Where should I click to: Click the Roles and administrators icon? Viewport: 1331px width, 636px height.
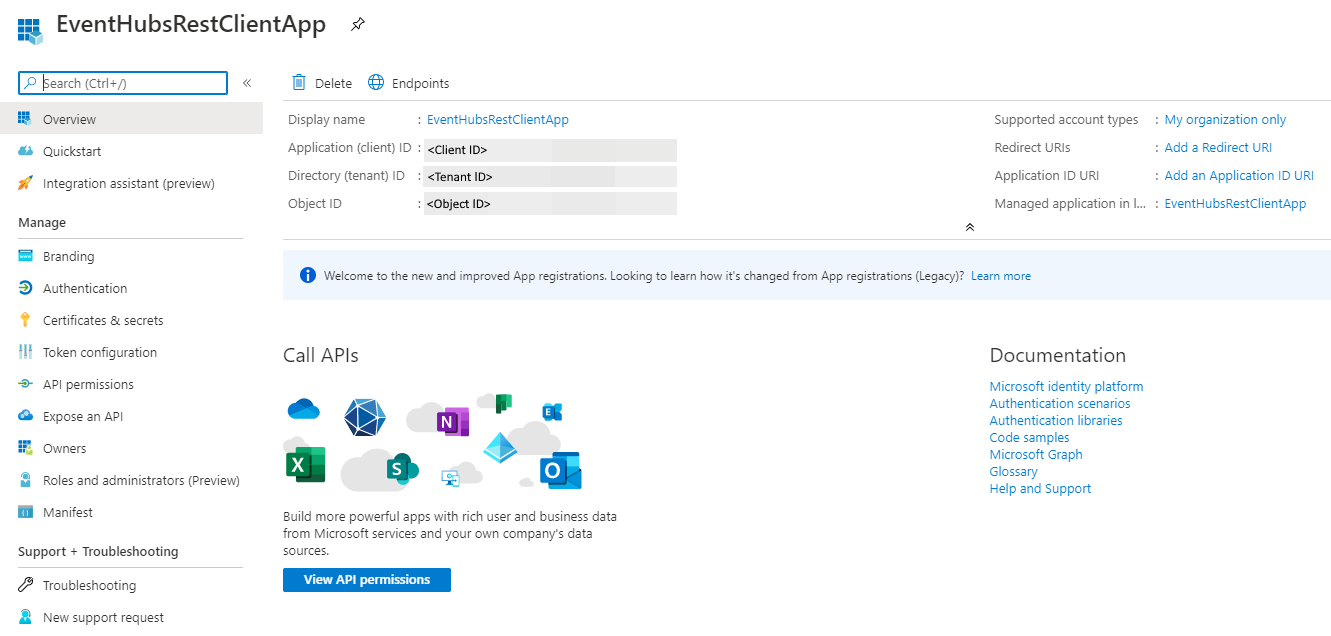click(25, 480)
